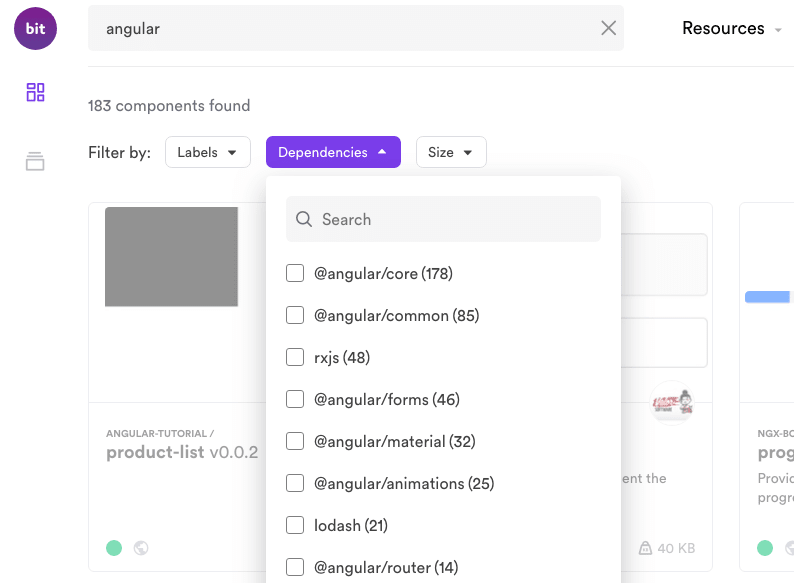Click the dependency Search input field
This screenshot has width=794, height=583.
coord(443,219)
